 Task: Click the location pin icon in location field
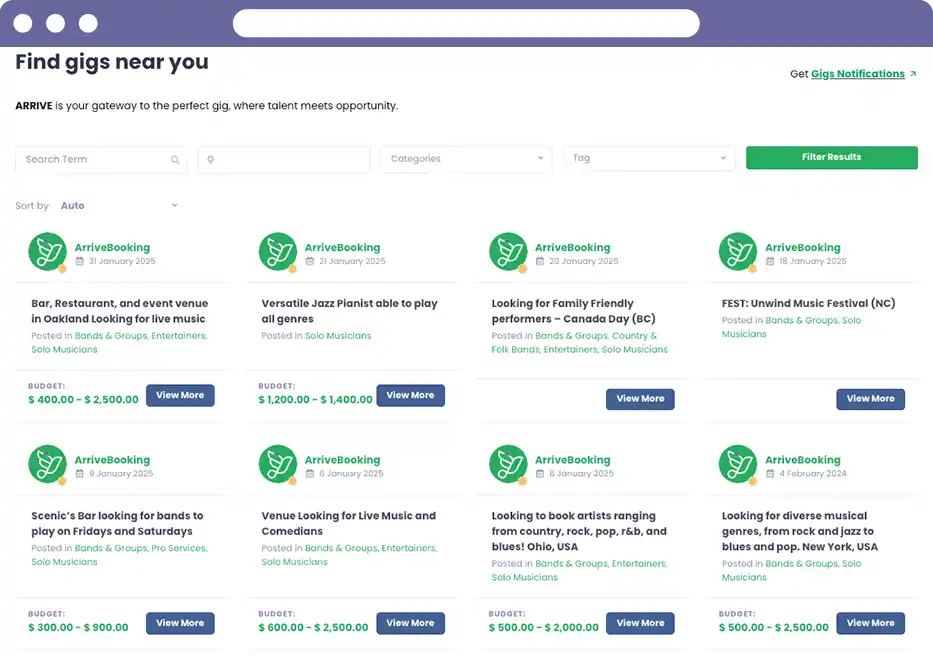(x=210, y=160)
